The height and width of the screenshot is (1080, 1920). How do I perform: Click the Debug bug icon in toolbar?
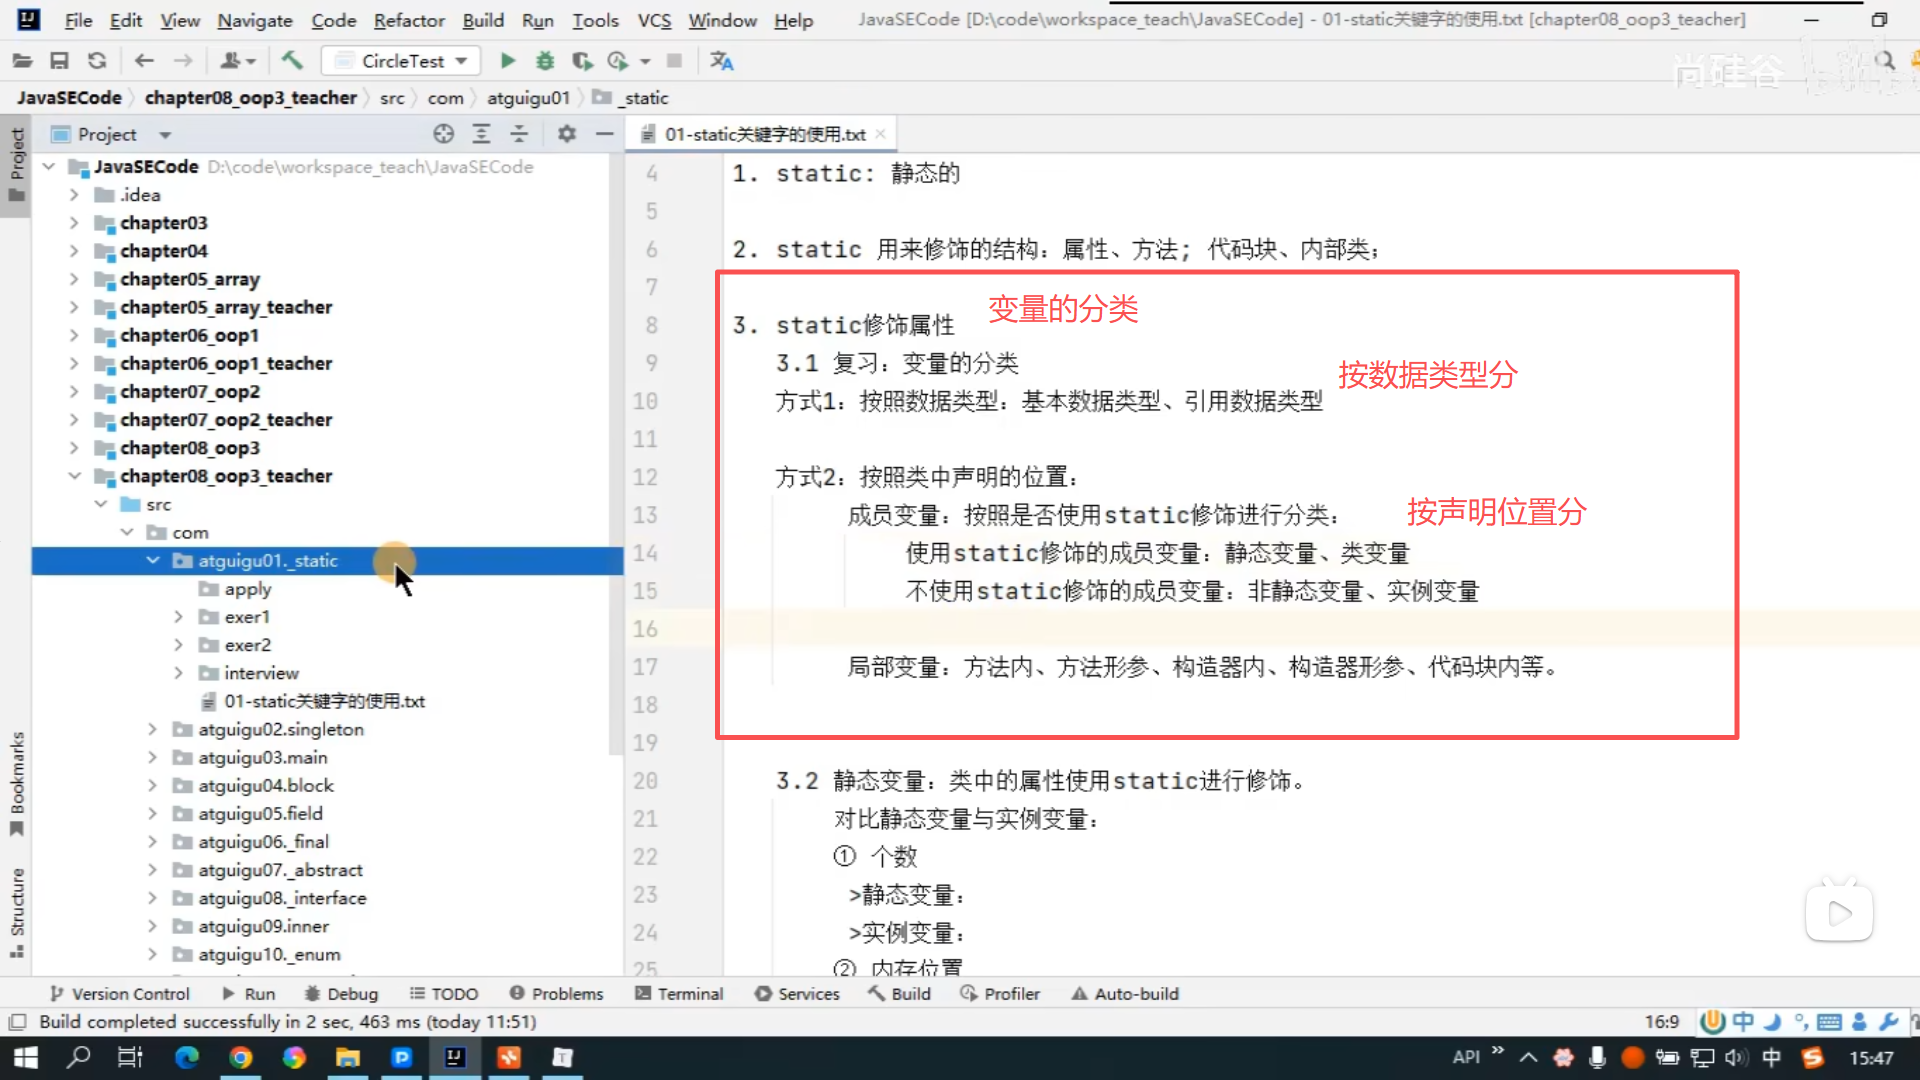tap(545, 61)
